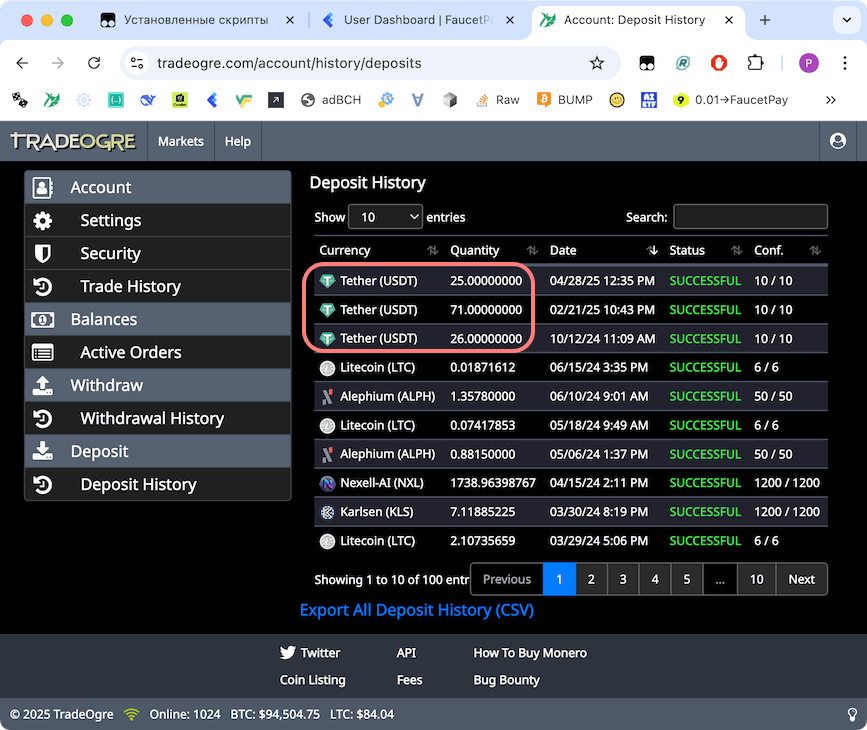The width and height of the screenshot is (867, 730).
Task: Open Active Orders in the sidebar
Action: [158, 352]
